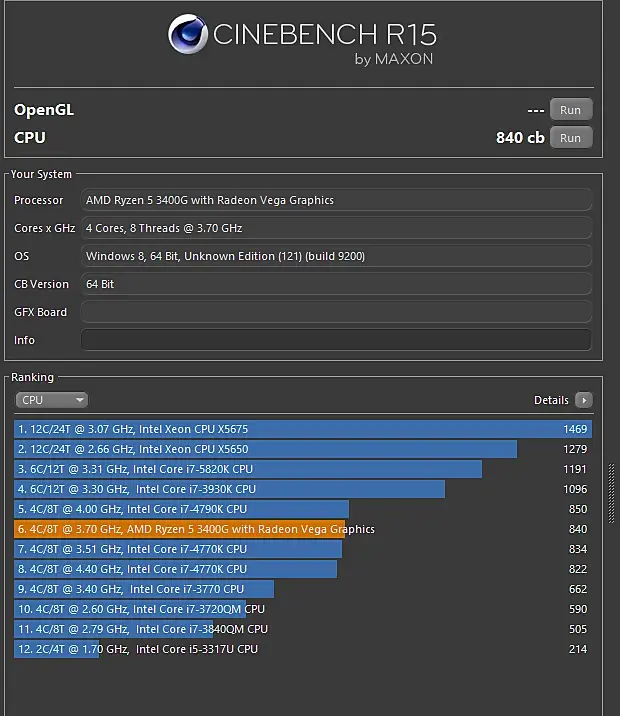Click the GFX Board field
620x716 pixels.
pos(336,312)
